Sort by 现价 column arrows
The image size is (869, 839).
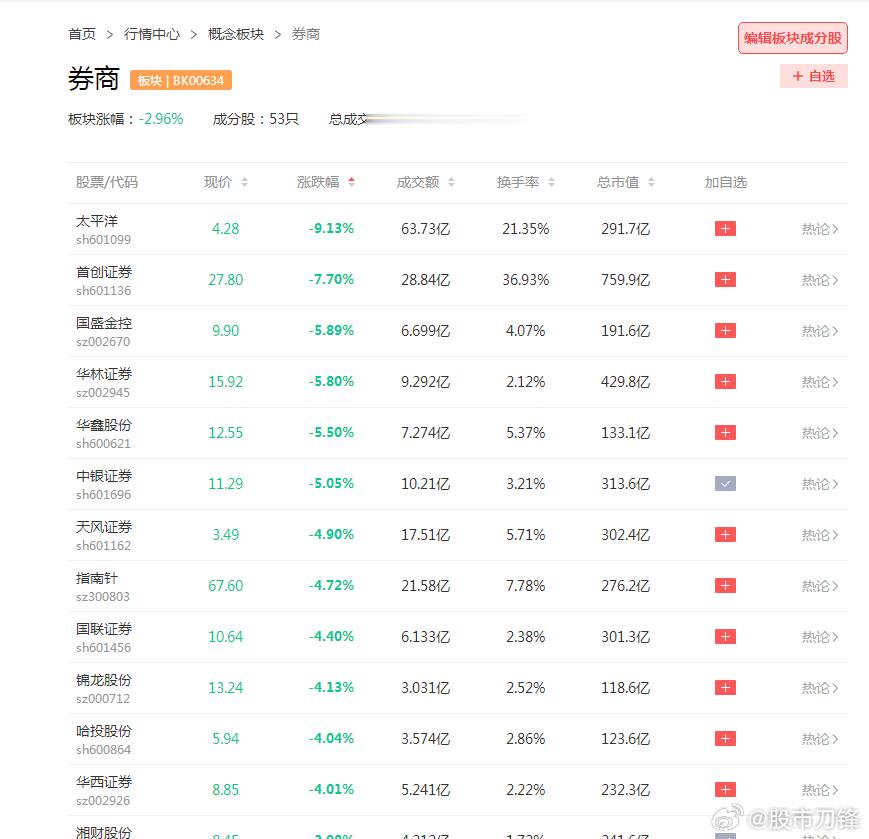pos(244,182)
